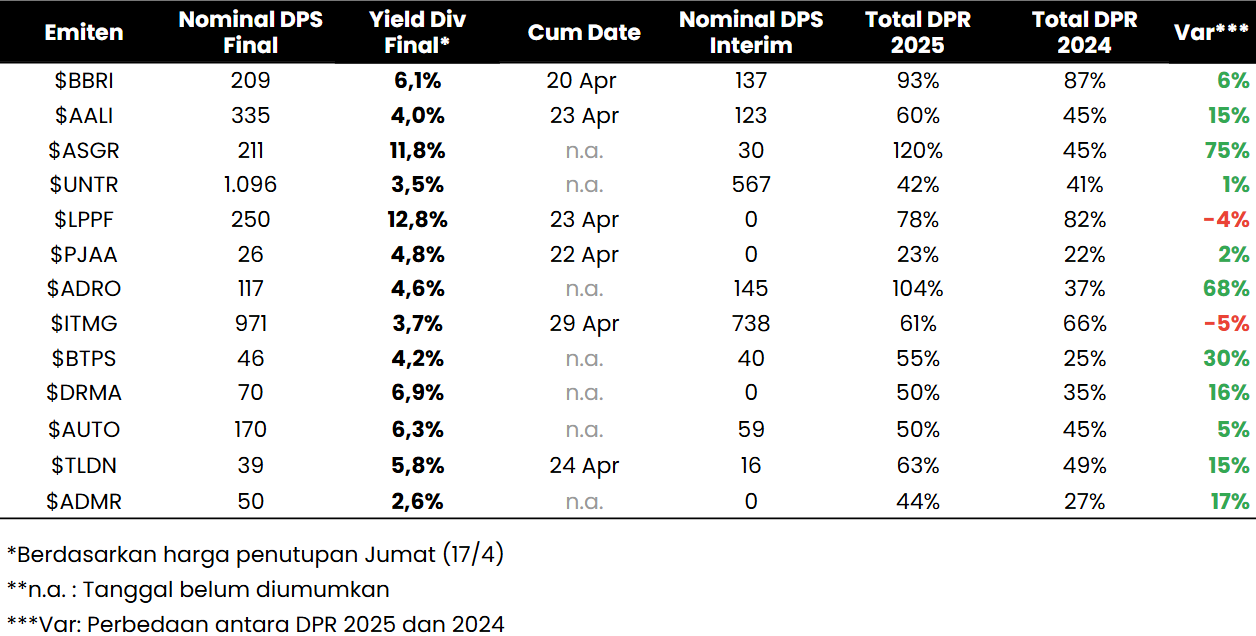This screenshot has height=636, width=1256.
Task: Click the Emiten column header
Action: click(x=84, y=32)
